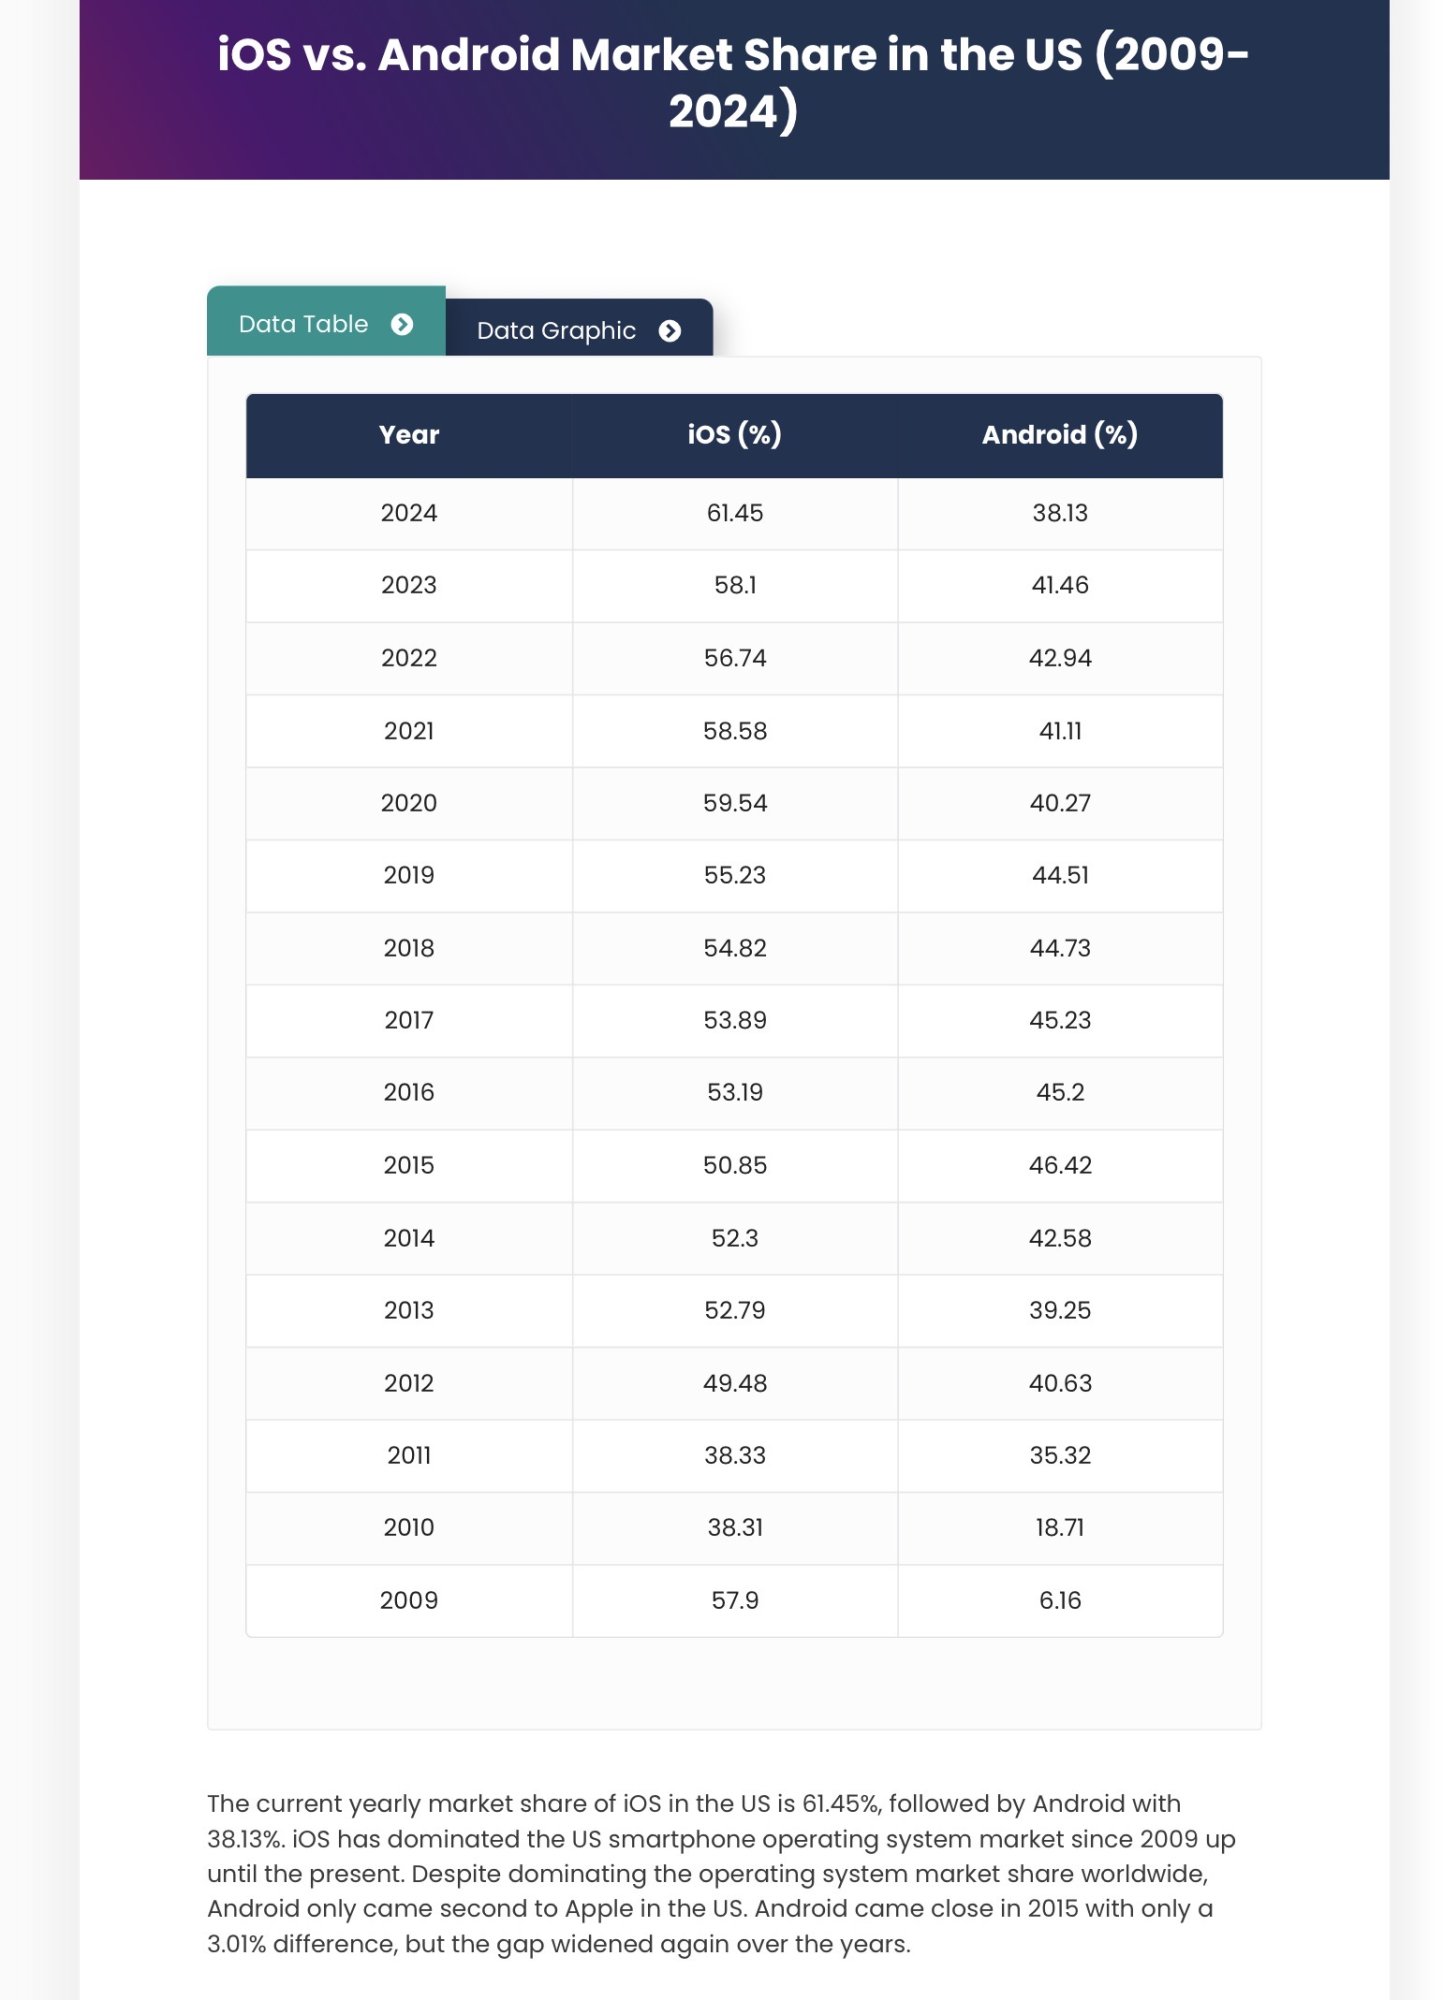The image size is (1443, 2000).
Task: Click the arrow icon on Data Table tab
Action: 402,325
